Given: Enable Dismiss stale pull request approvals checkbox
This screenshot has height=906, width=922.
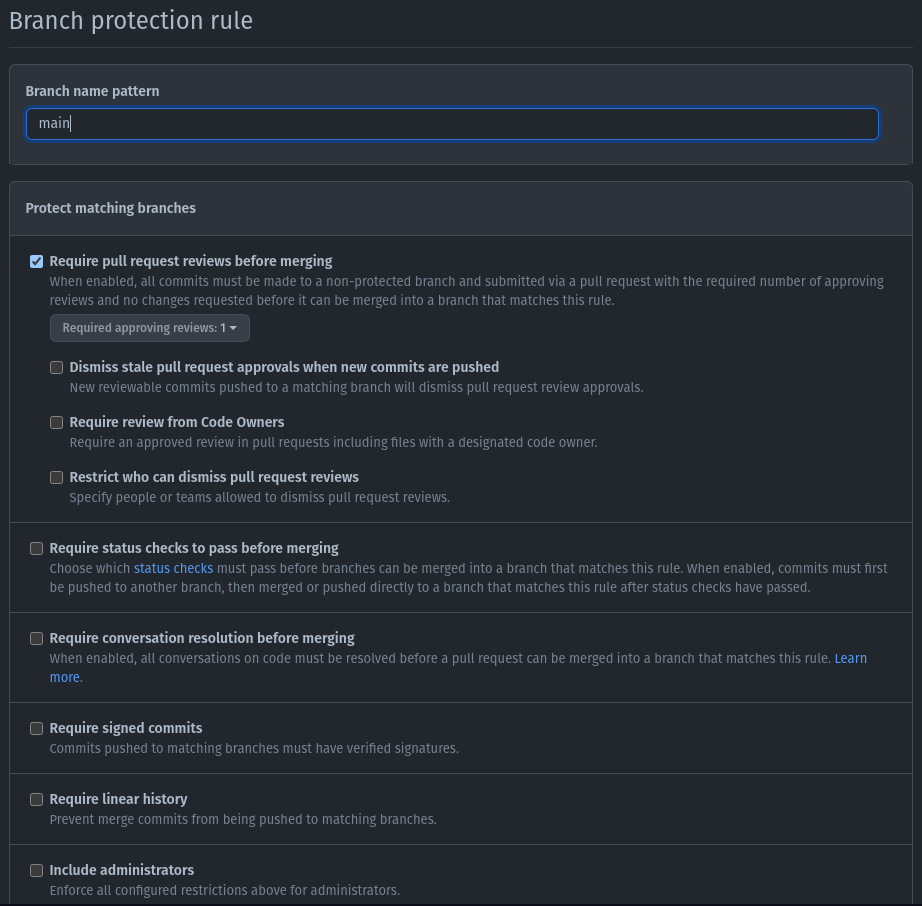Looking at the screenshot, I should point(56,367).
